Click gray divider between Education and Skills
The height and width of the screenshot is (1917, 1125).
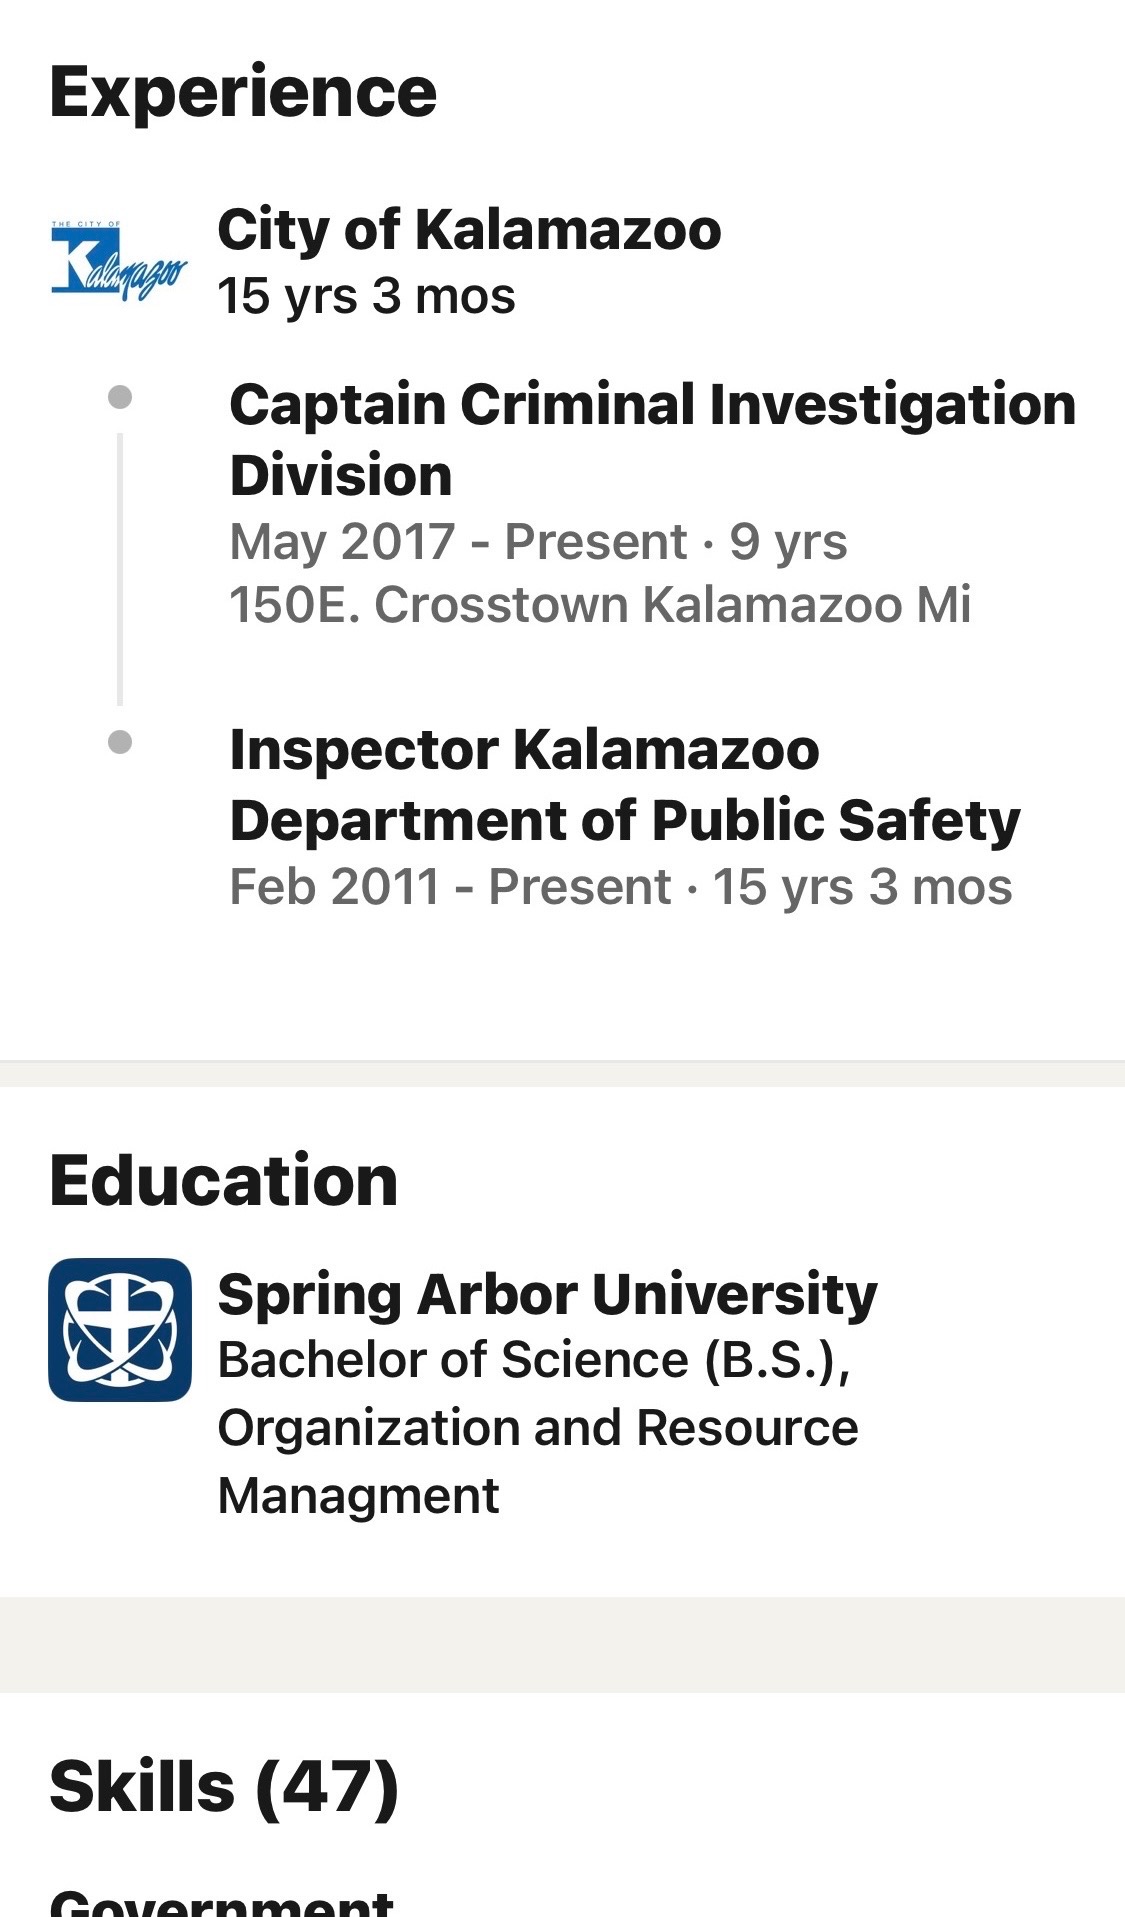[562, 1644]
